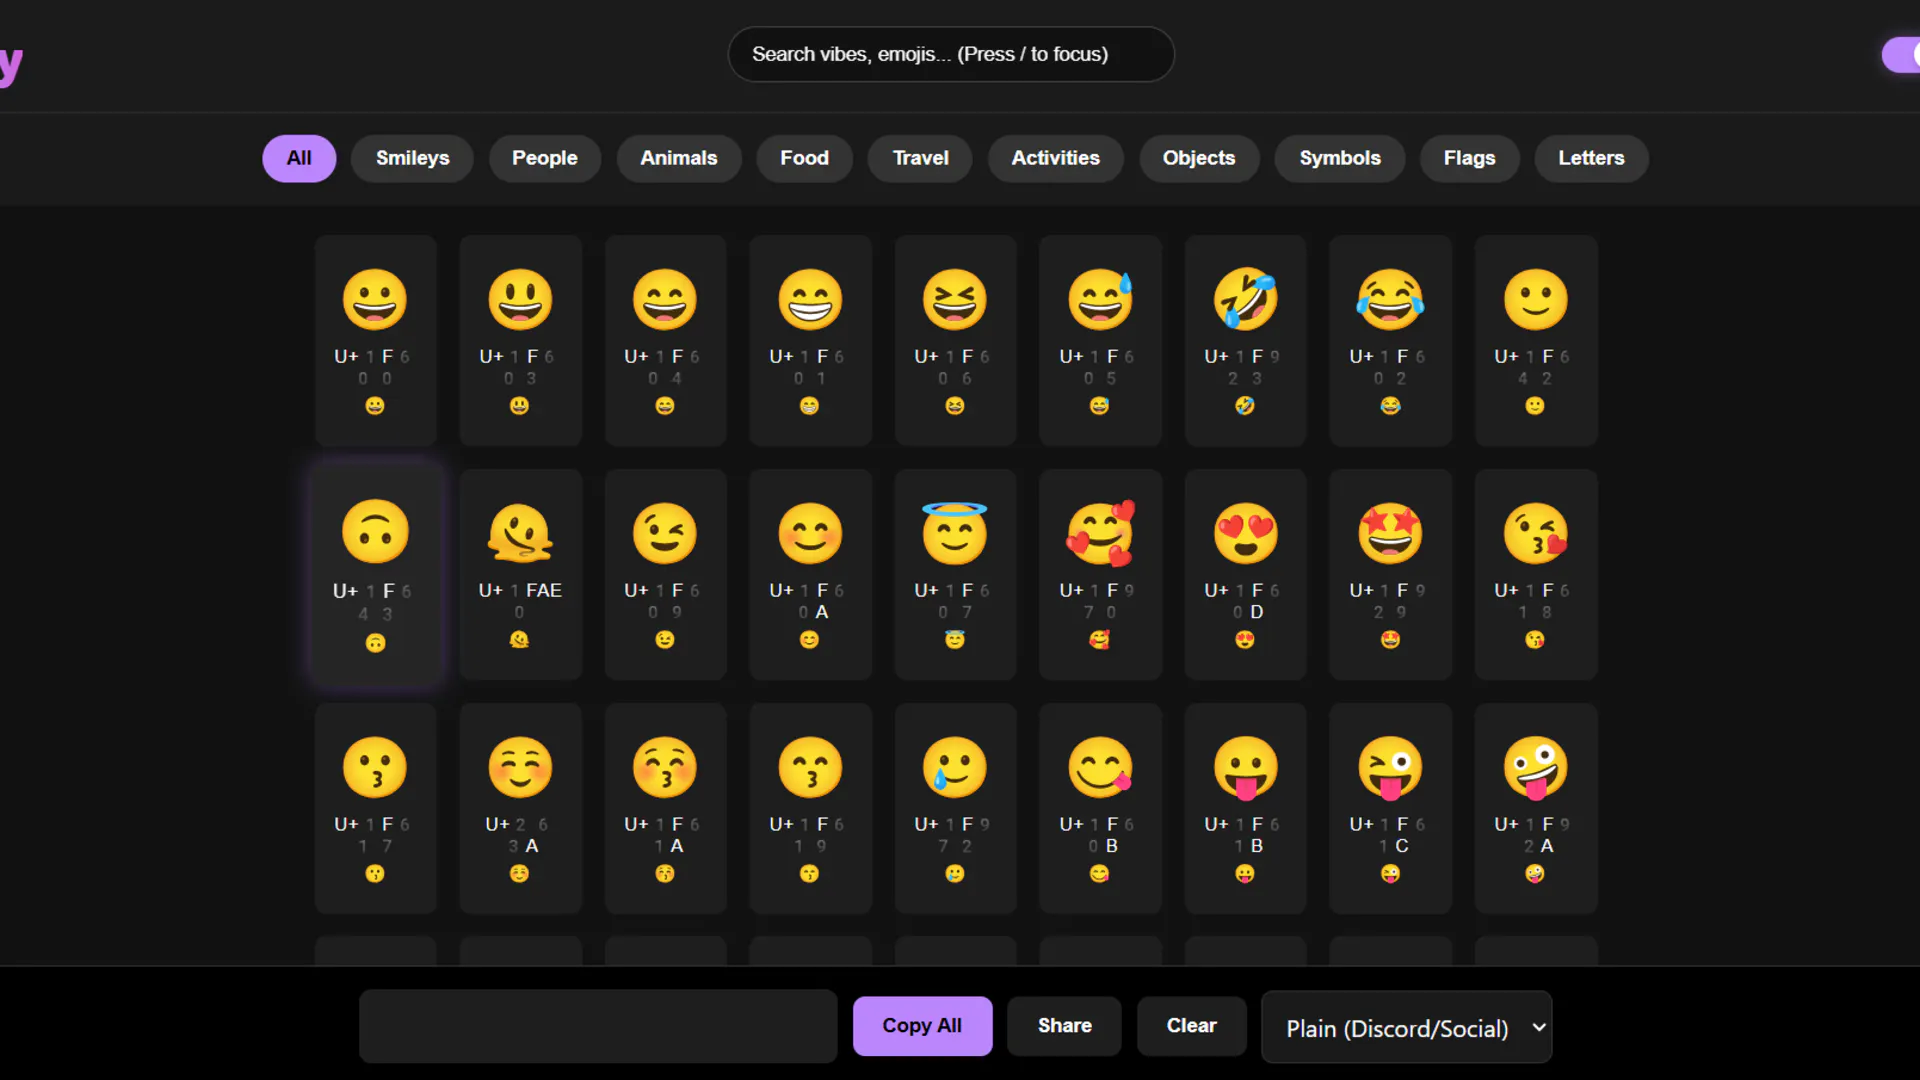Click the upside-down face emoji
This screenshot has width=1920, height=1080.
pyautogui.click(x=375, y=575)
